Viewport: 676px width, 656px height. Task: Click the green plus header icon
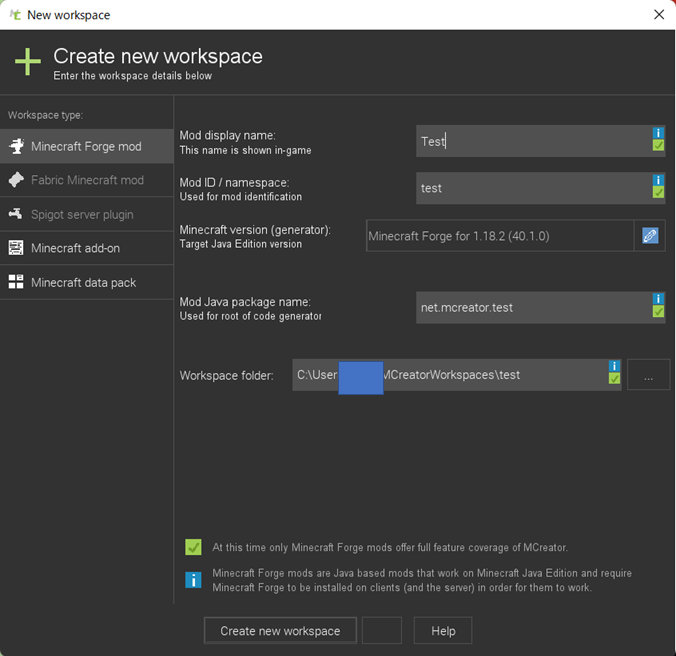click(x=28, y=62)
